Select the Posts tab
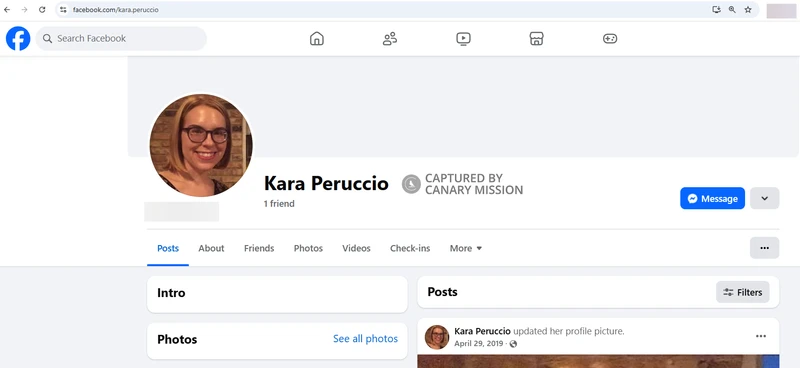Viewport: 800px width, 368px height. [168, 249]
